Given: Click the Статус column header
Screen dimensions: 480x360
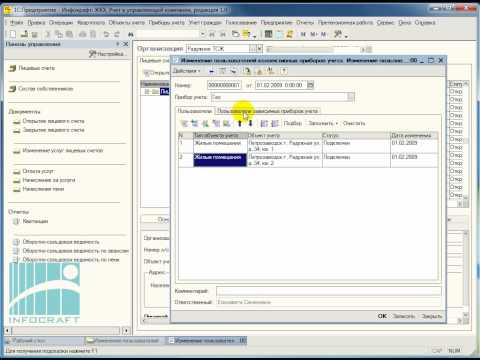Looking at the screenshot, I should point(356,135).
